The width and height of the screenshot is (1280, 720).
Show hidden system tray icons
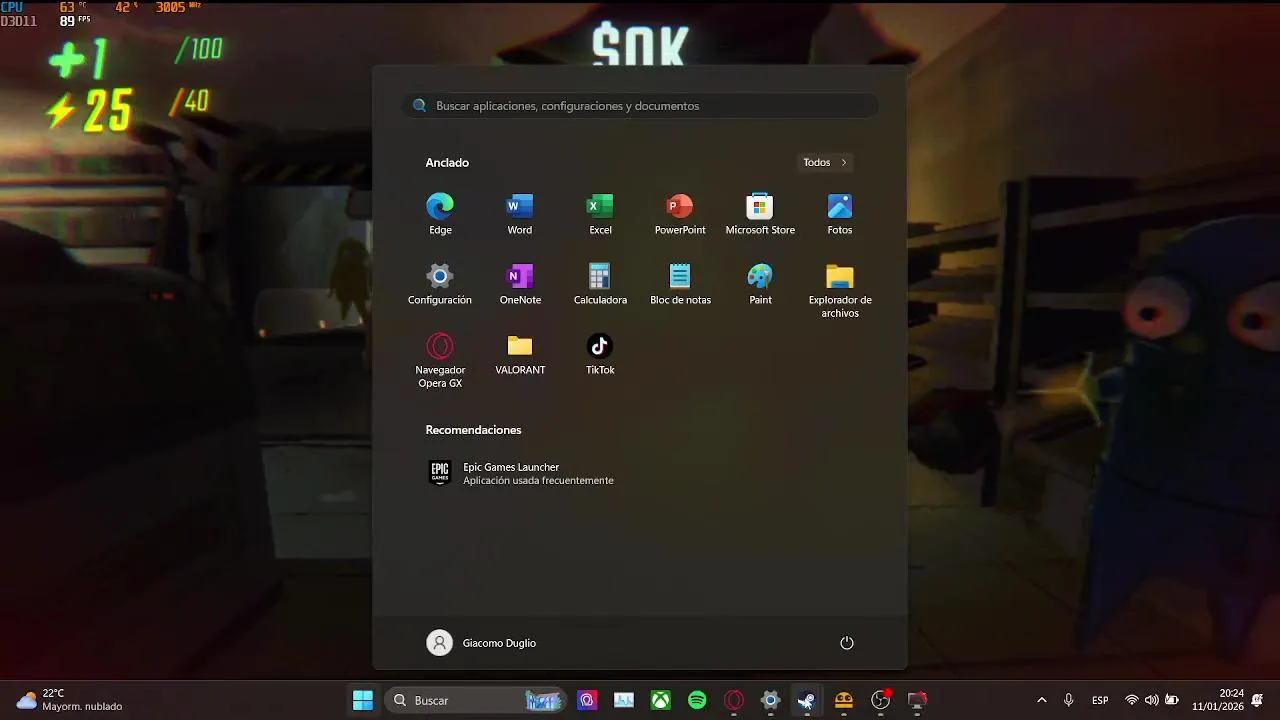[1042, 700]
